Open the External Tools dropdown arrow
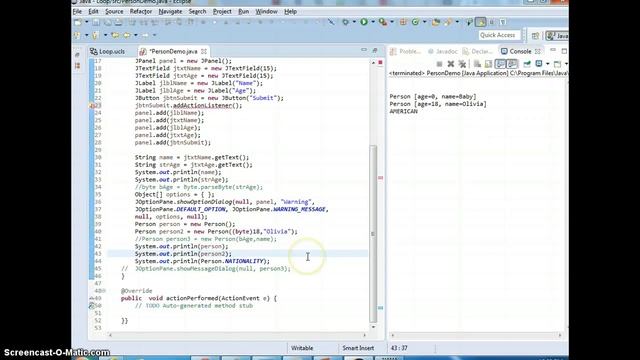 (392, 22)
